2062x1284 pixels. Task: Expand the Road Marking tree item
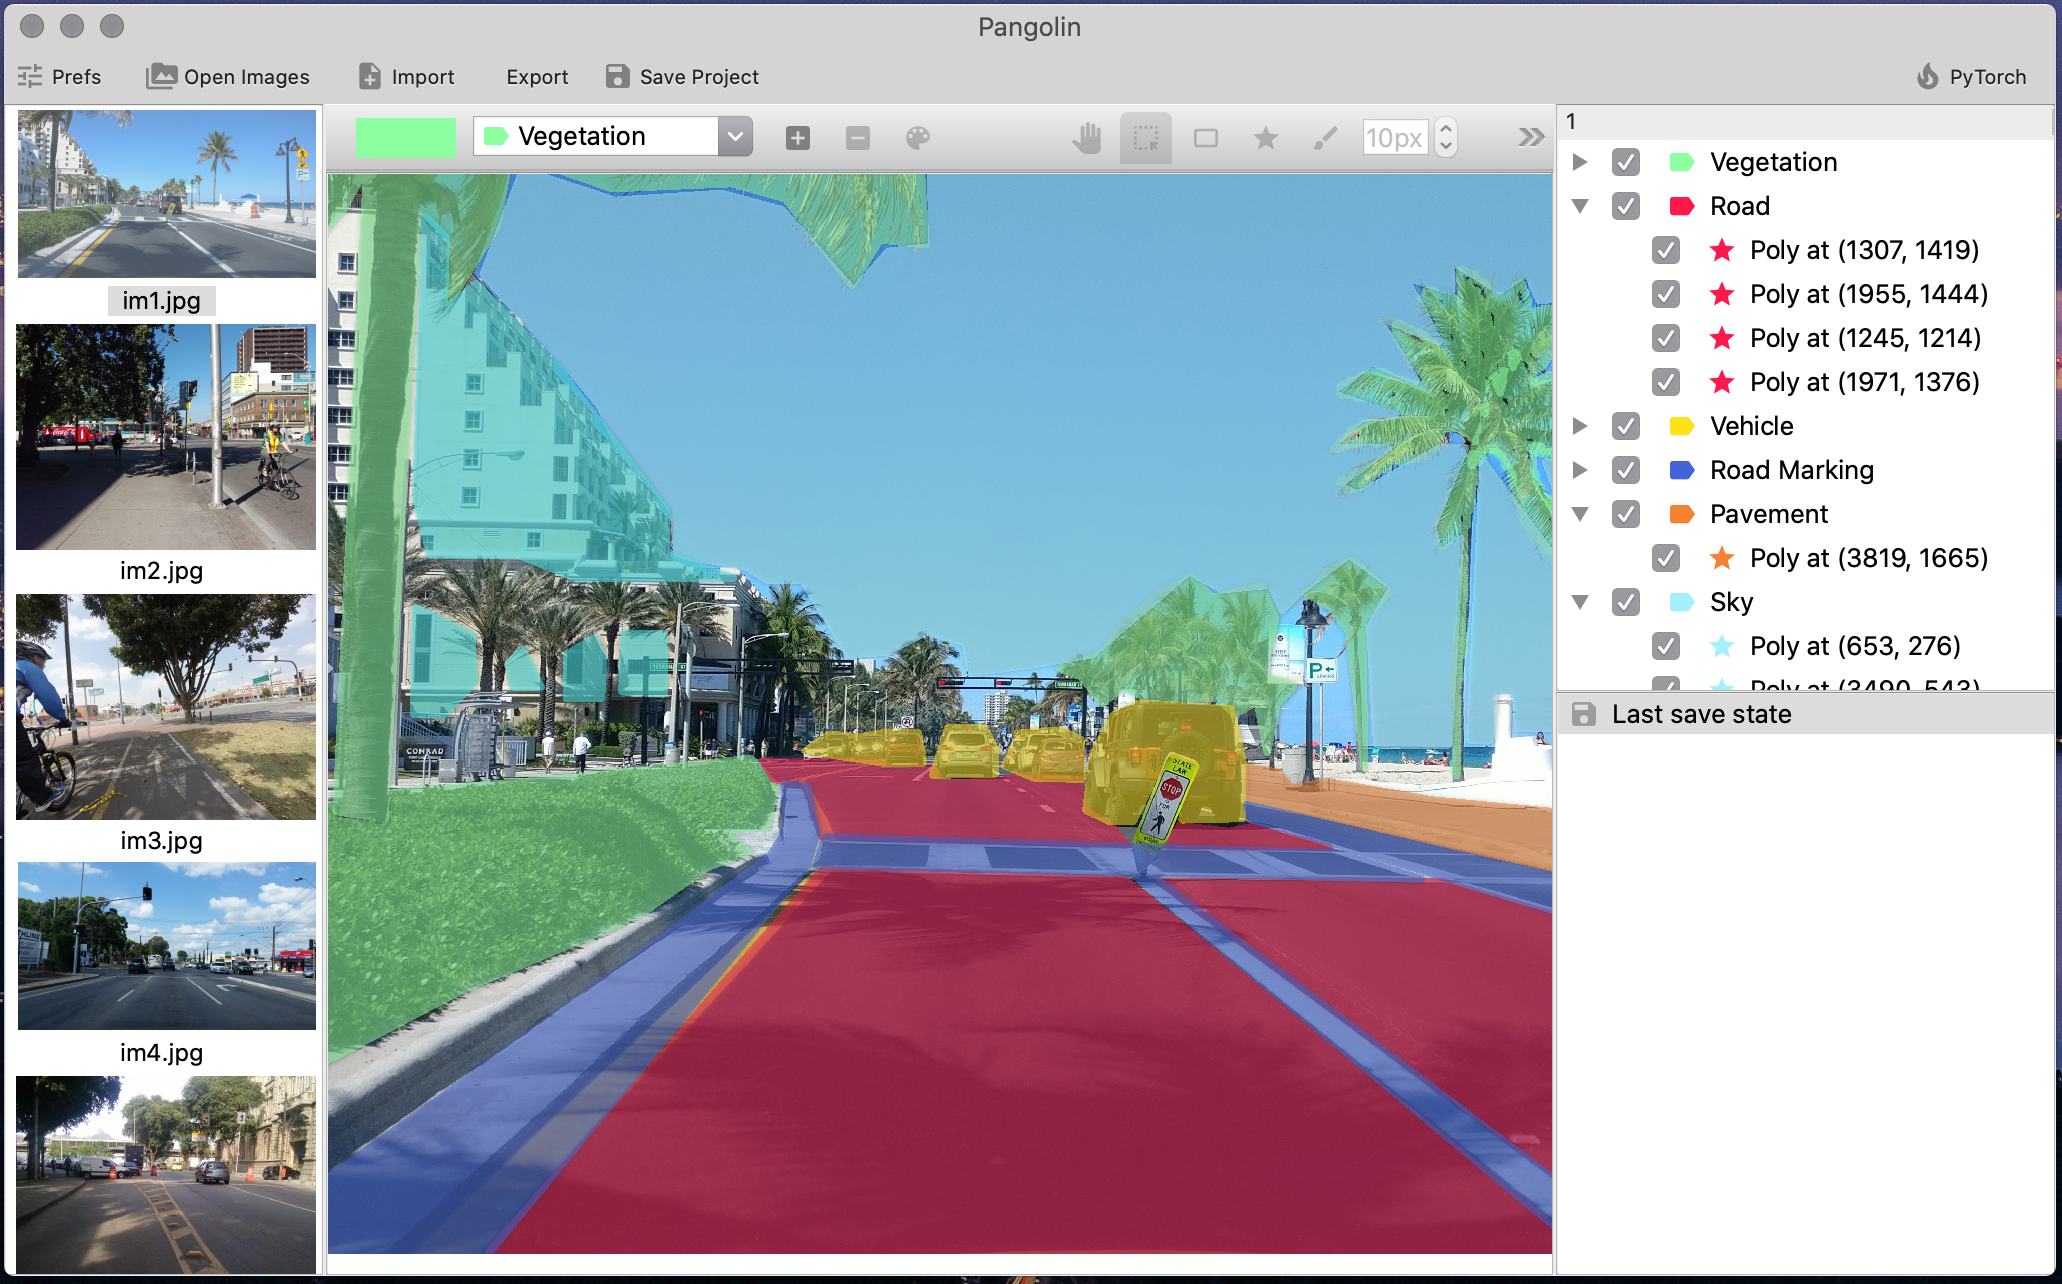point(1580,470)
